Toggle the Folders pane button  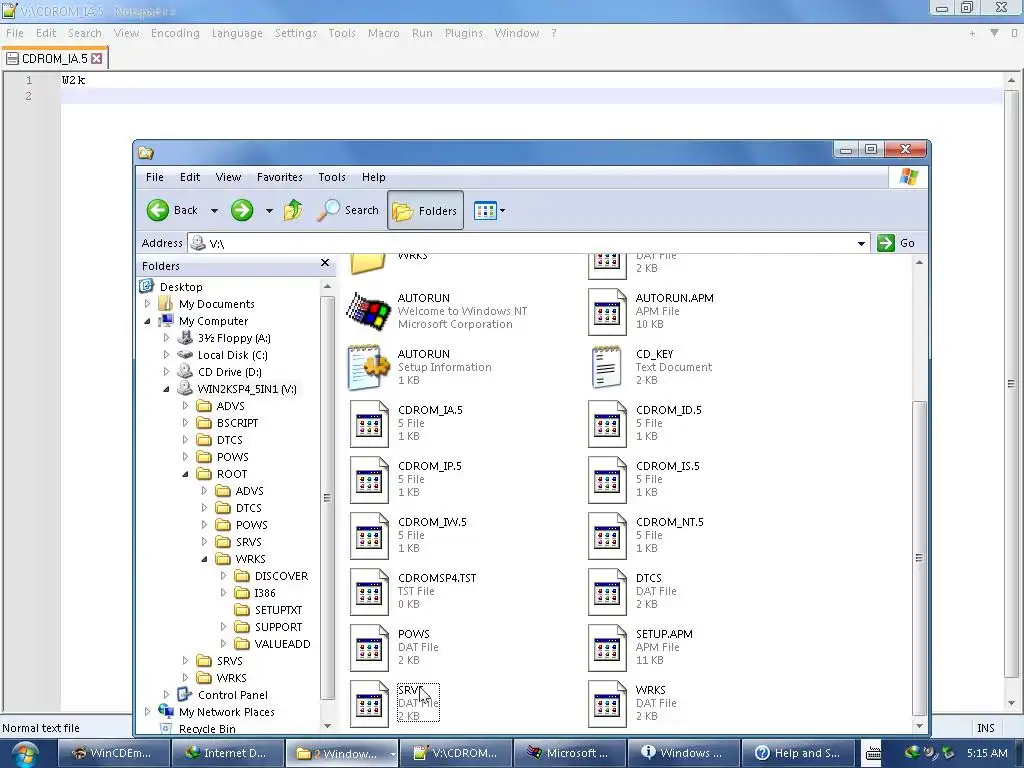click(425, 210)
